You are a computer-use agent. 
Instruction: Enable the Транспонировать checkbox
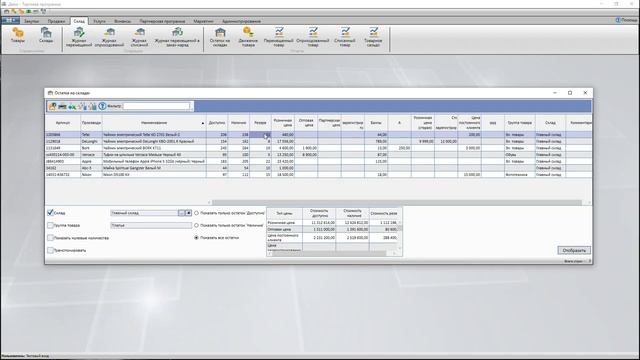(50, 250)
